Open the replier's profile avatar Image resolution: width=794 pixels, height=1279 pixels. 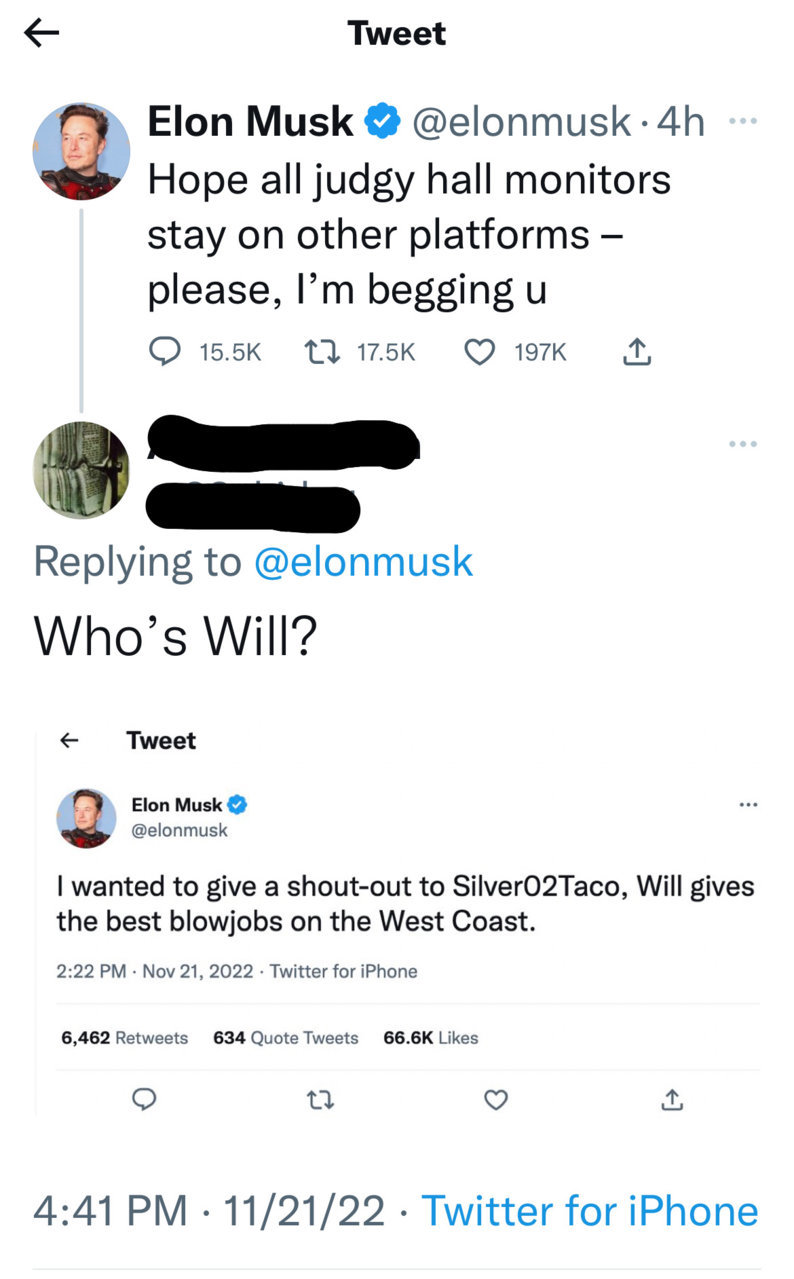point(82,470)
